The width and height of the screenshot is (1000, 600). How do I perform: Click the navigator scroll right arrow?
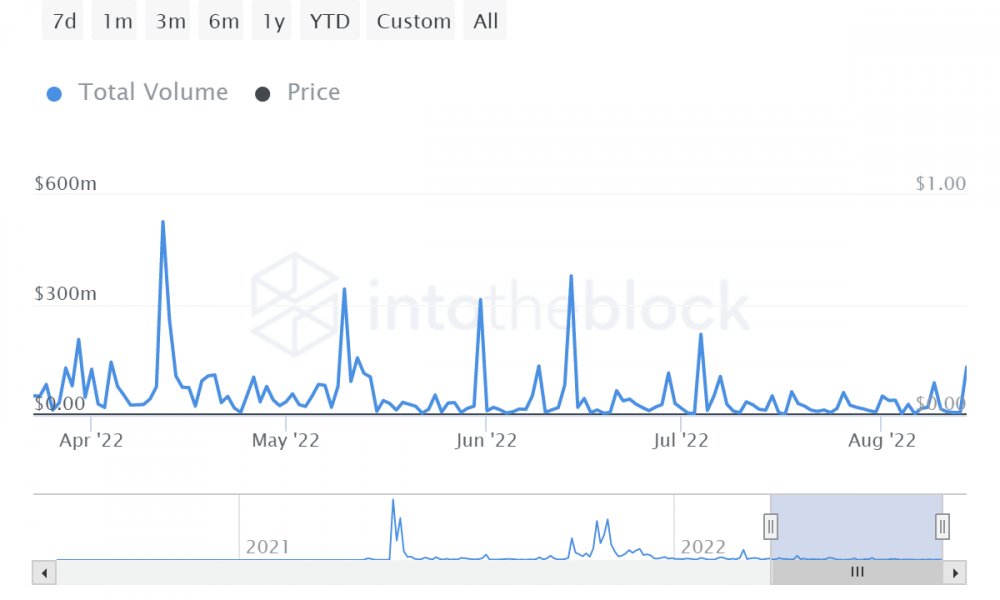click(x=955, y=573)
